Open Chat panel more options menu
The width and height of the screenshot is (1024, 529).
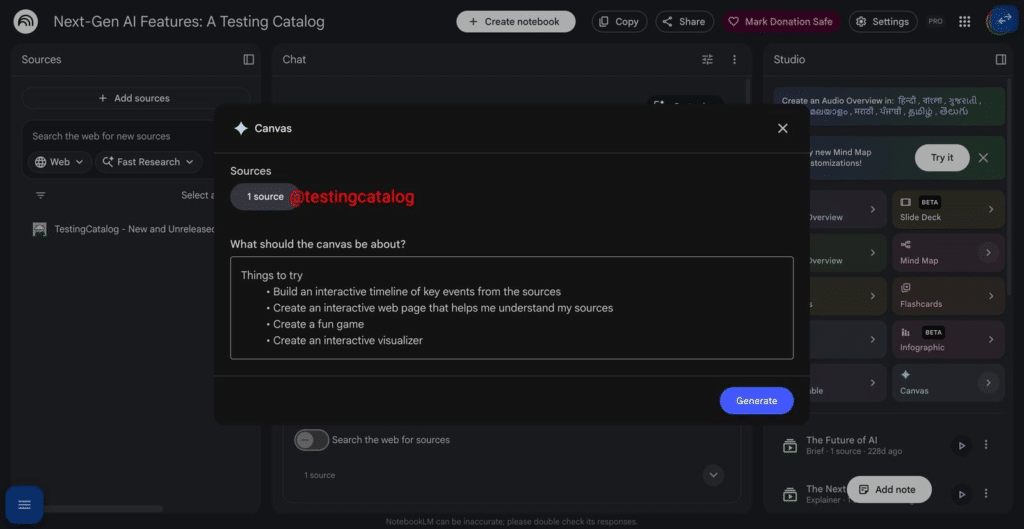point(734,59)
